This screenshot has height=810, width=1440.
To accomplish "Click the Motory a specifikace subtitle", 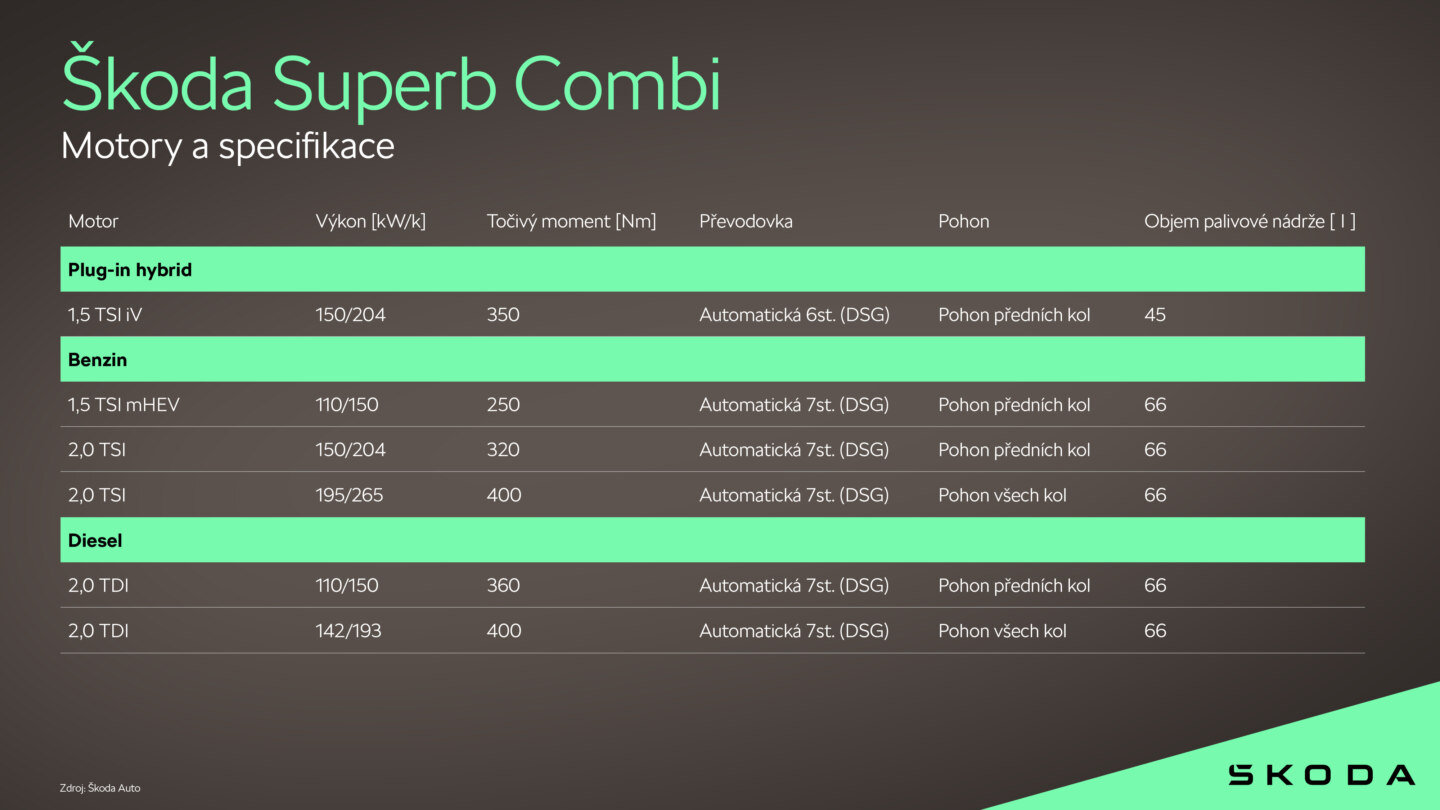I will (228, 147).
